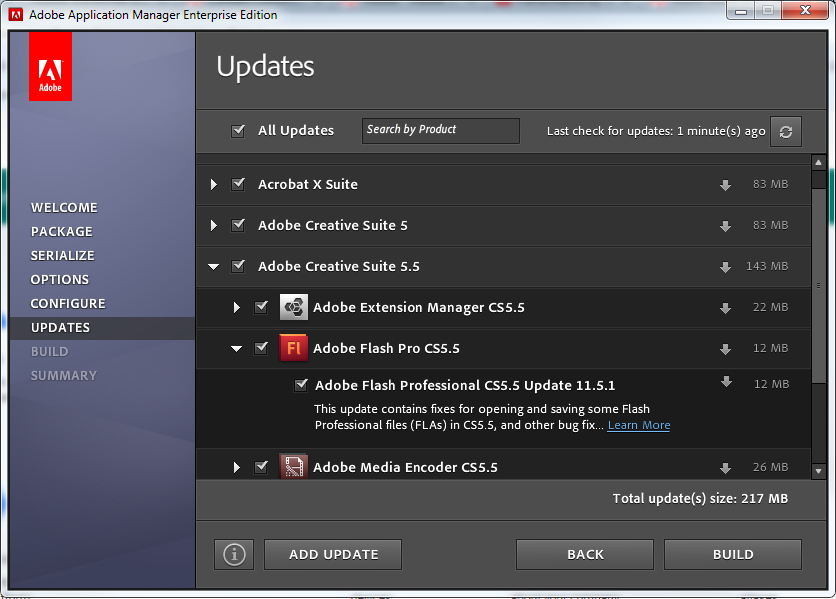Click the download icon next to Flash Professional Update 11.5.1
The width and height of the screenshot is (836, 599).
click(724, 383)
